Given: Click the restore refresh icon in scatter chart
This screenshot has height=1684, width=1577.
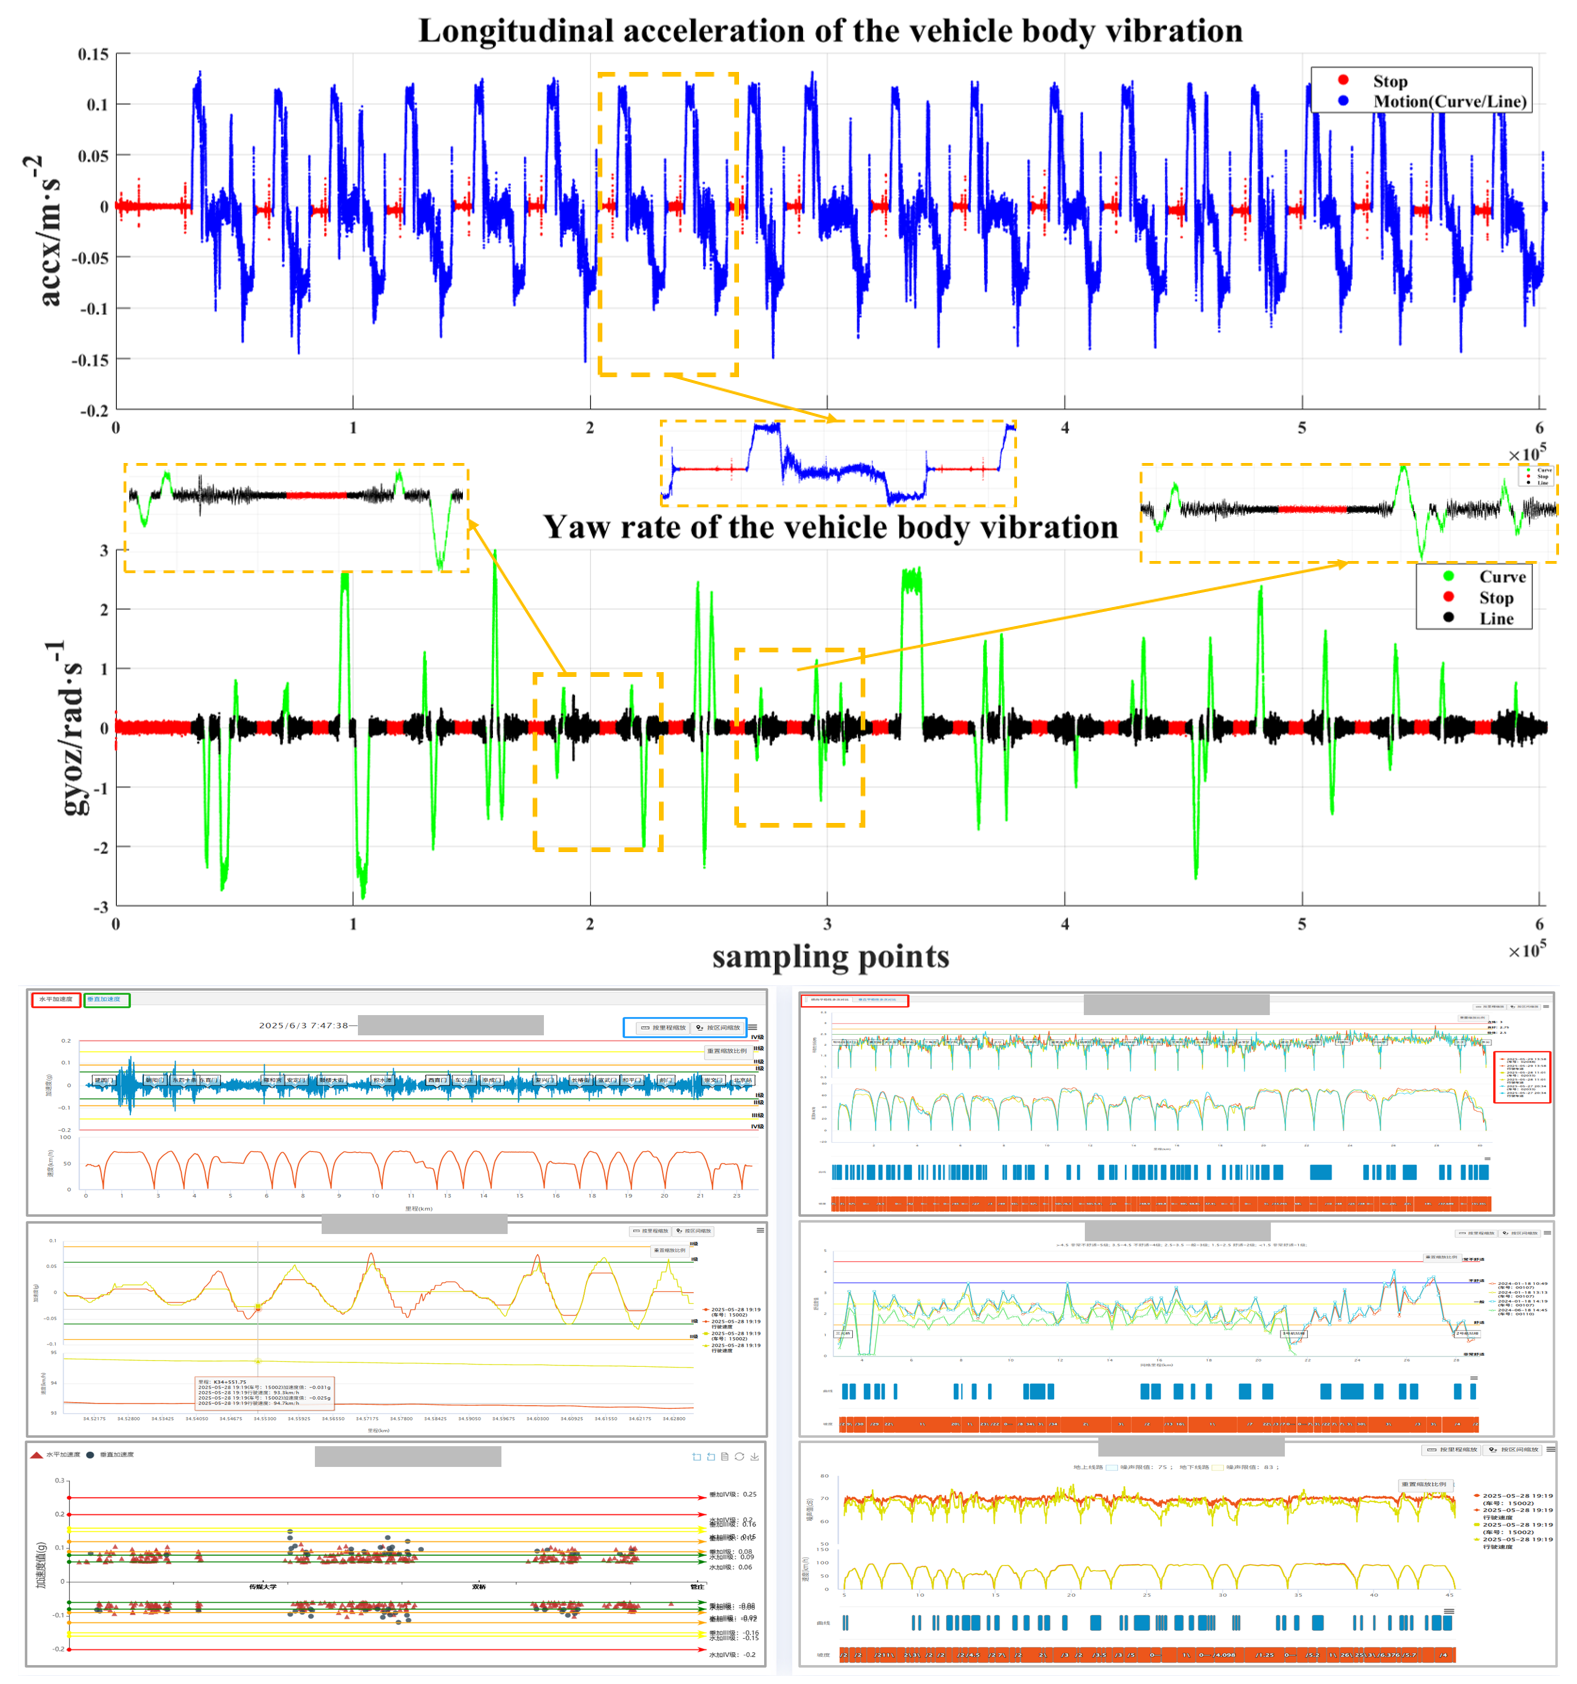Looking at the screenshot, I should pos(739,1456).
